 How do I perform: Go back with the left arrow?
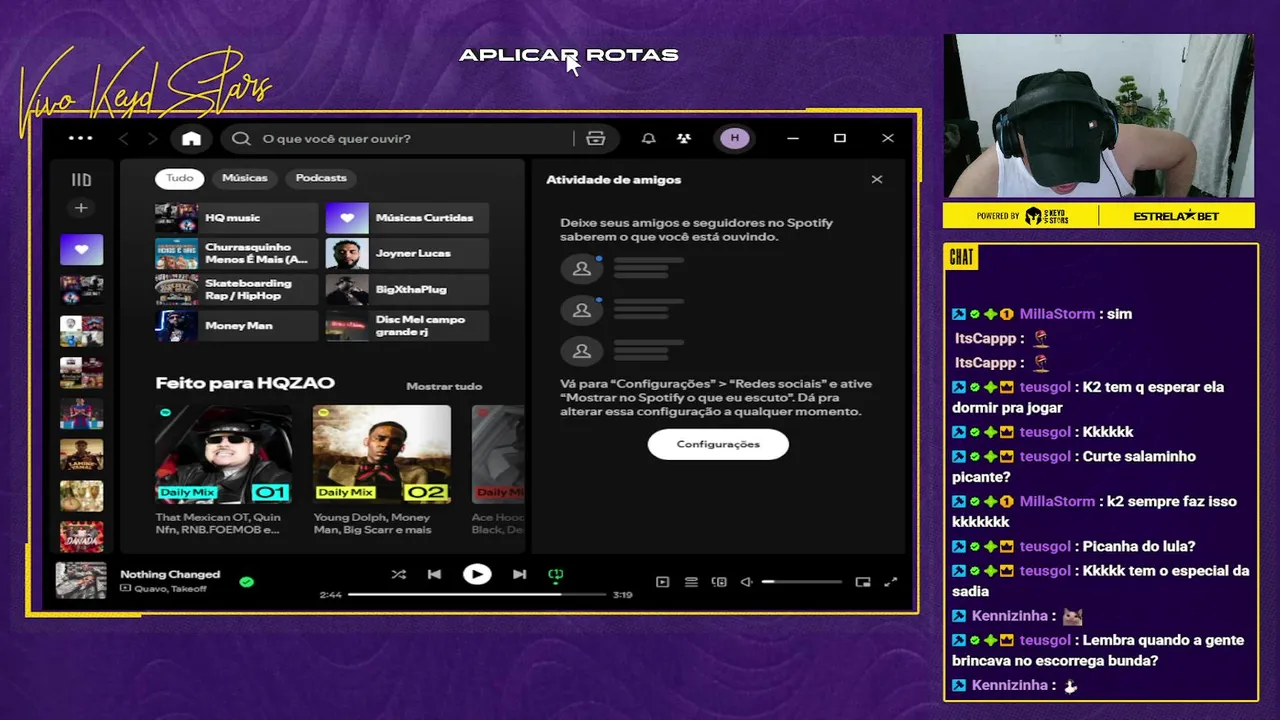(x=124, y=139)
